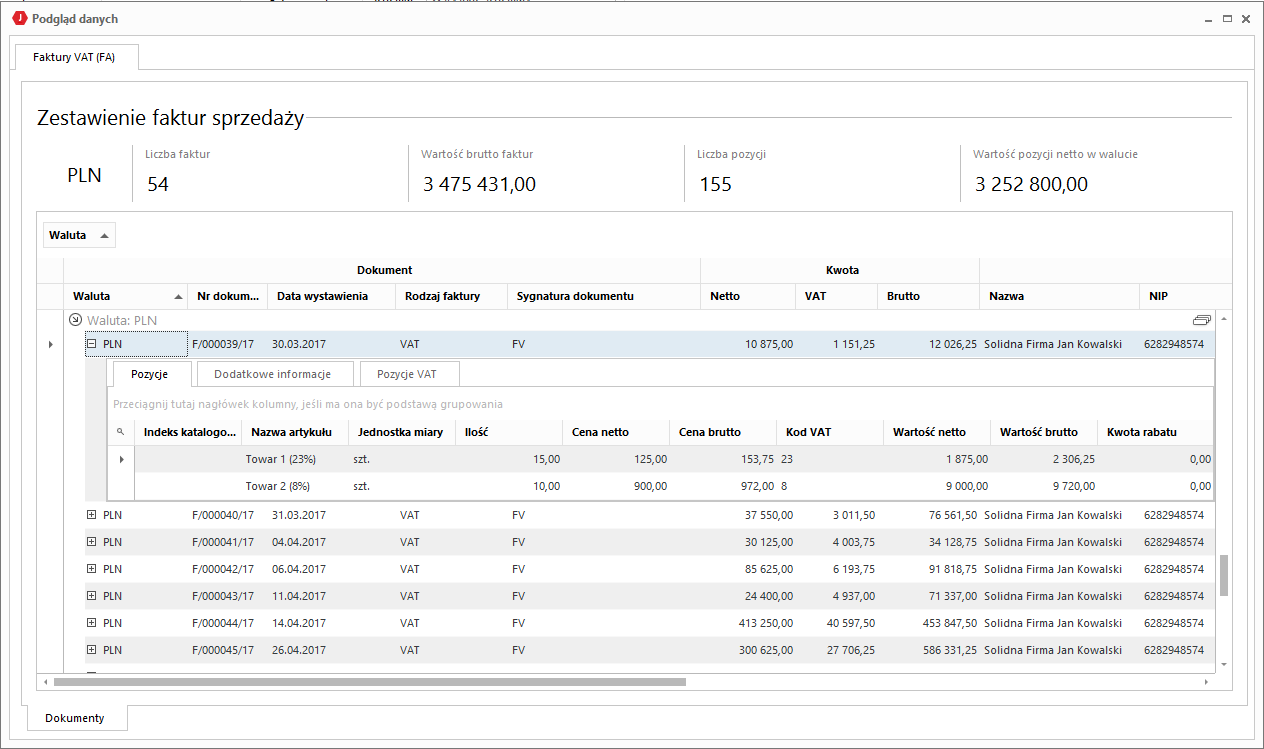
Task: Click the Waluta grouping chip
Action: (x=79, y=235)
